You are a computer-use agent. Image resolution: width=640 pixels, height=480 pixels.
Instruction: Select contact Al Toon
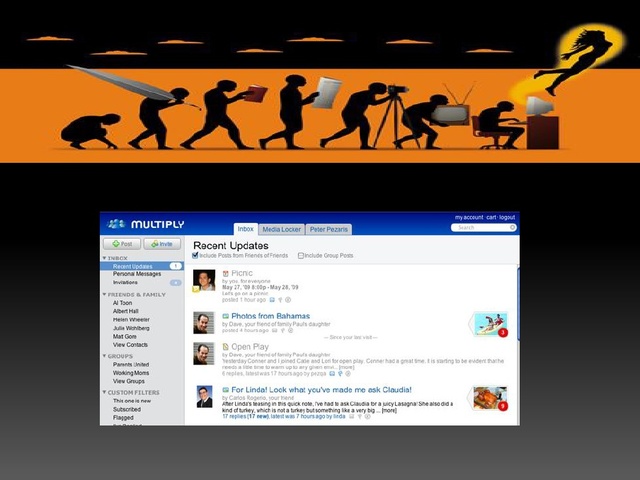[x=122, y=303]
